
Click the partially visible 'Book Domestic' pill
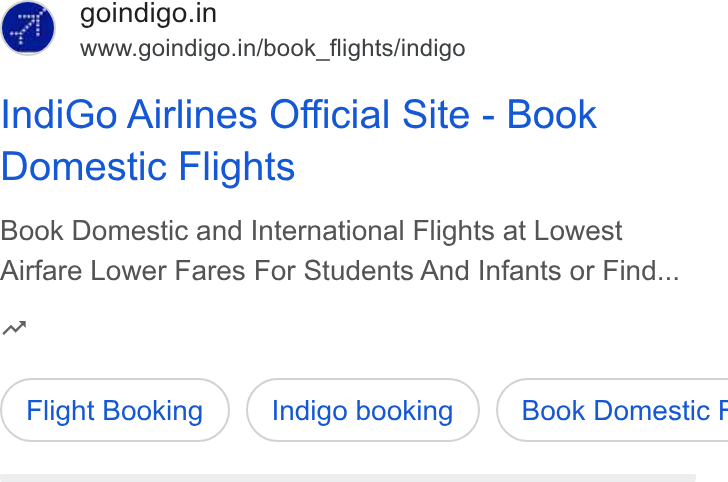point(612,410)
